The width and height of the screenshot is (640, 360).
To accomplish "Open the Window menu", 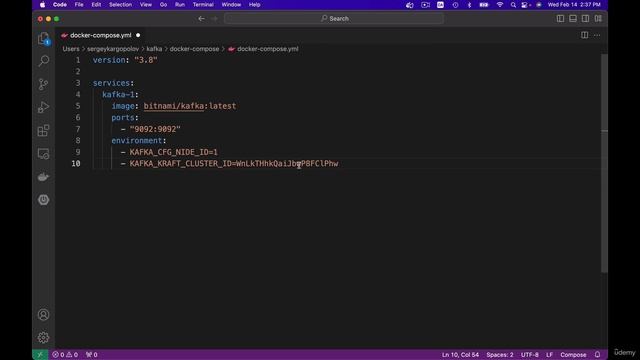I will coord(231,5).
